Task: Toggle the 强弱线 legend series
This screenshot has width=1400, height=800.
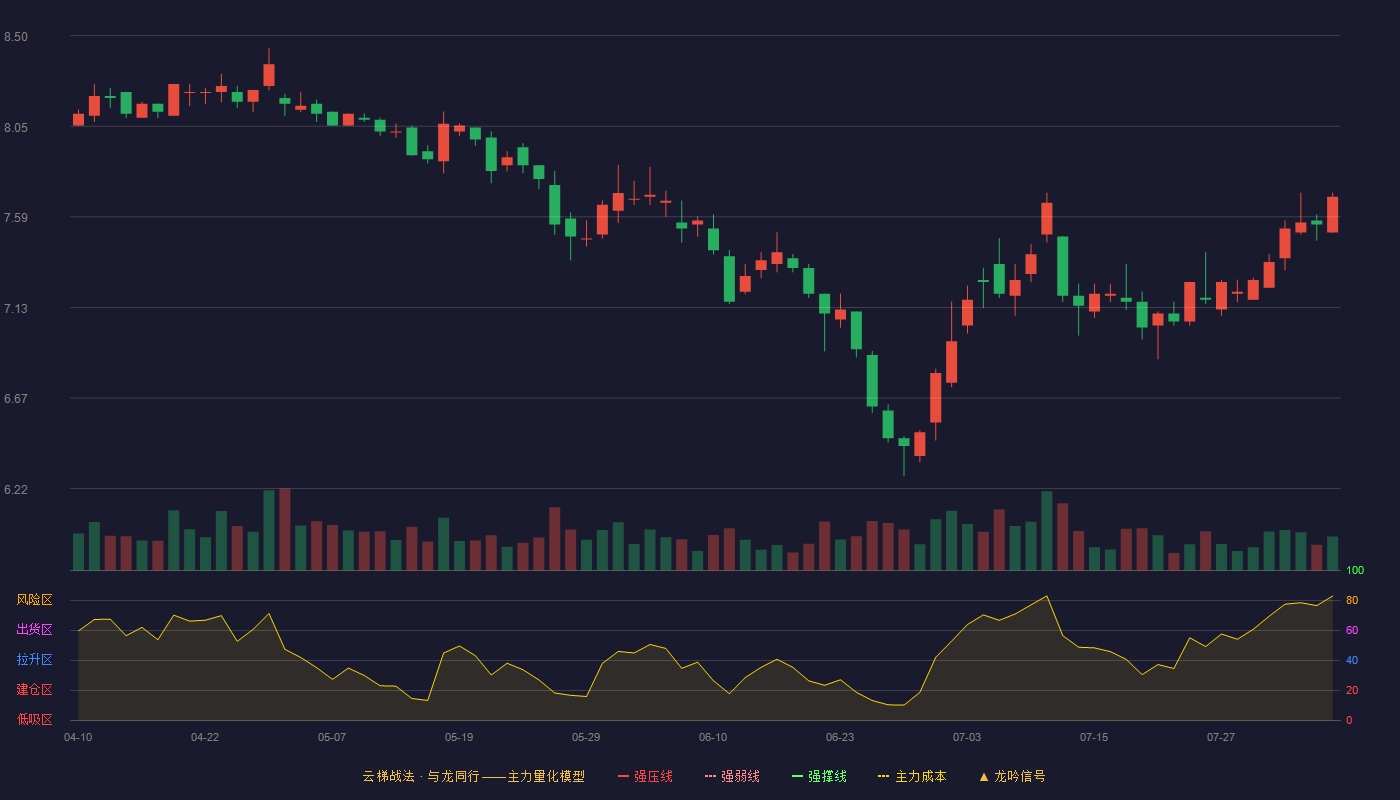Action: point(732,776)
